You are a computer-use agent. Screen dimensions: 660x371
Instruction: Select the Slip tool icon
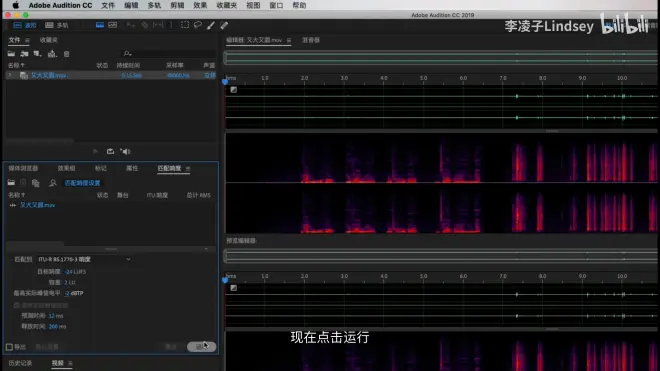[158, 25]
